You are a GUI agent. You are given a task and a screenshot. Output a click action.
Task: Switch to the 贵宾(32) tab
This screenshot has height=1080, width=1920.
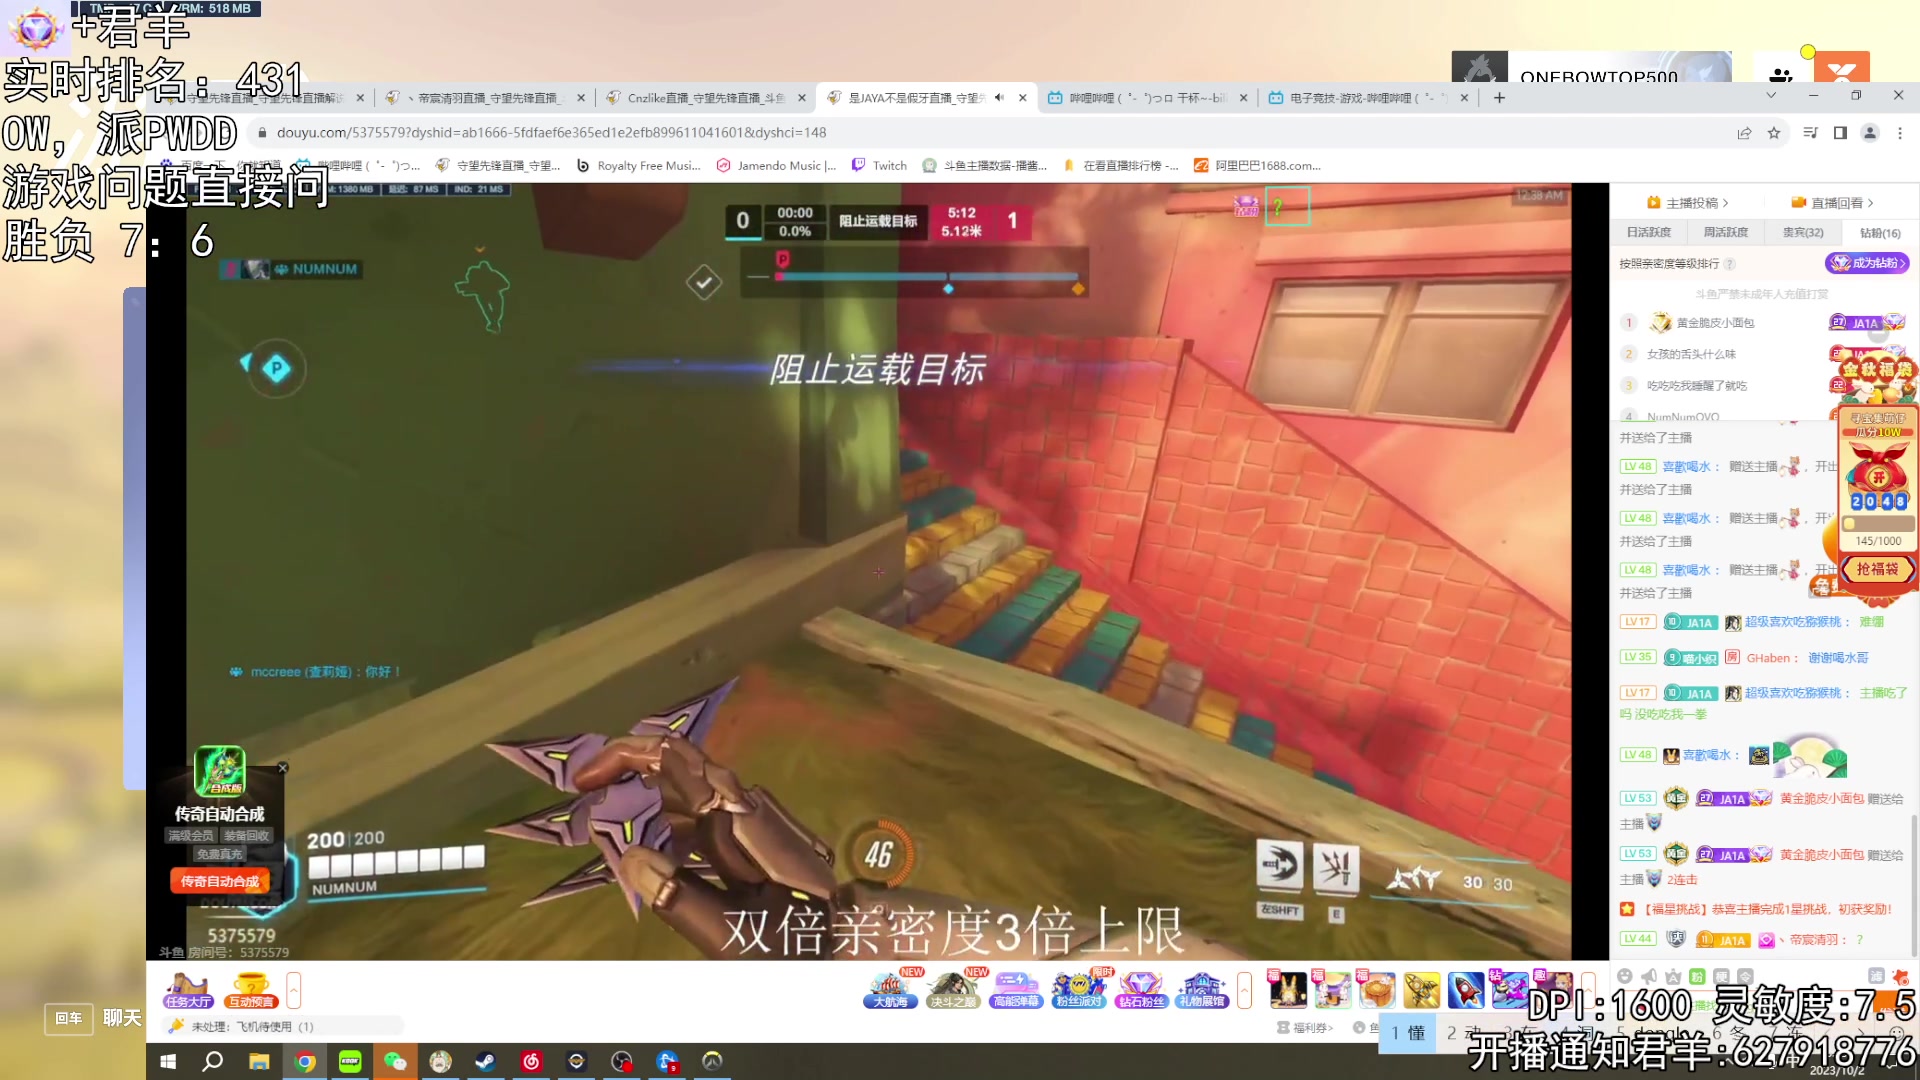1802,232
